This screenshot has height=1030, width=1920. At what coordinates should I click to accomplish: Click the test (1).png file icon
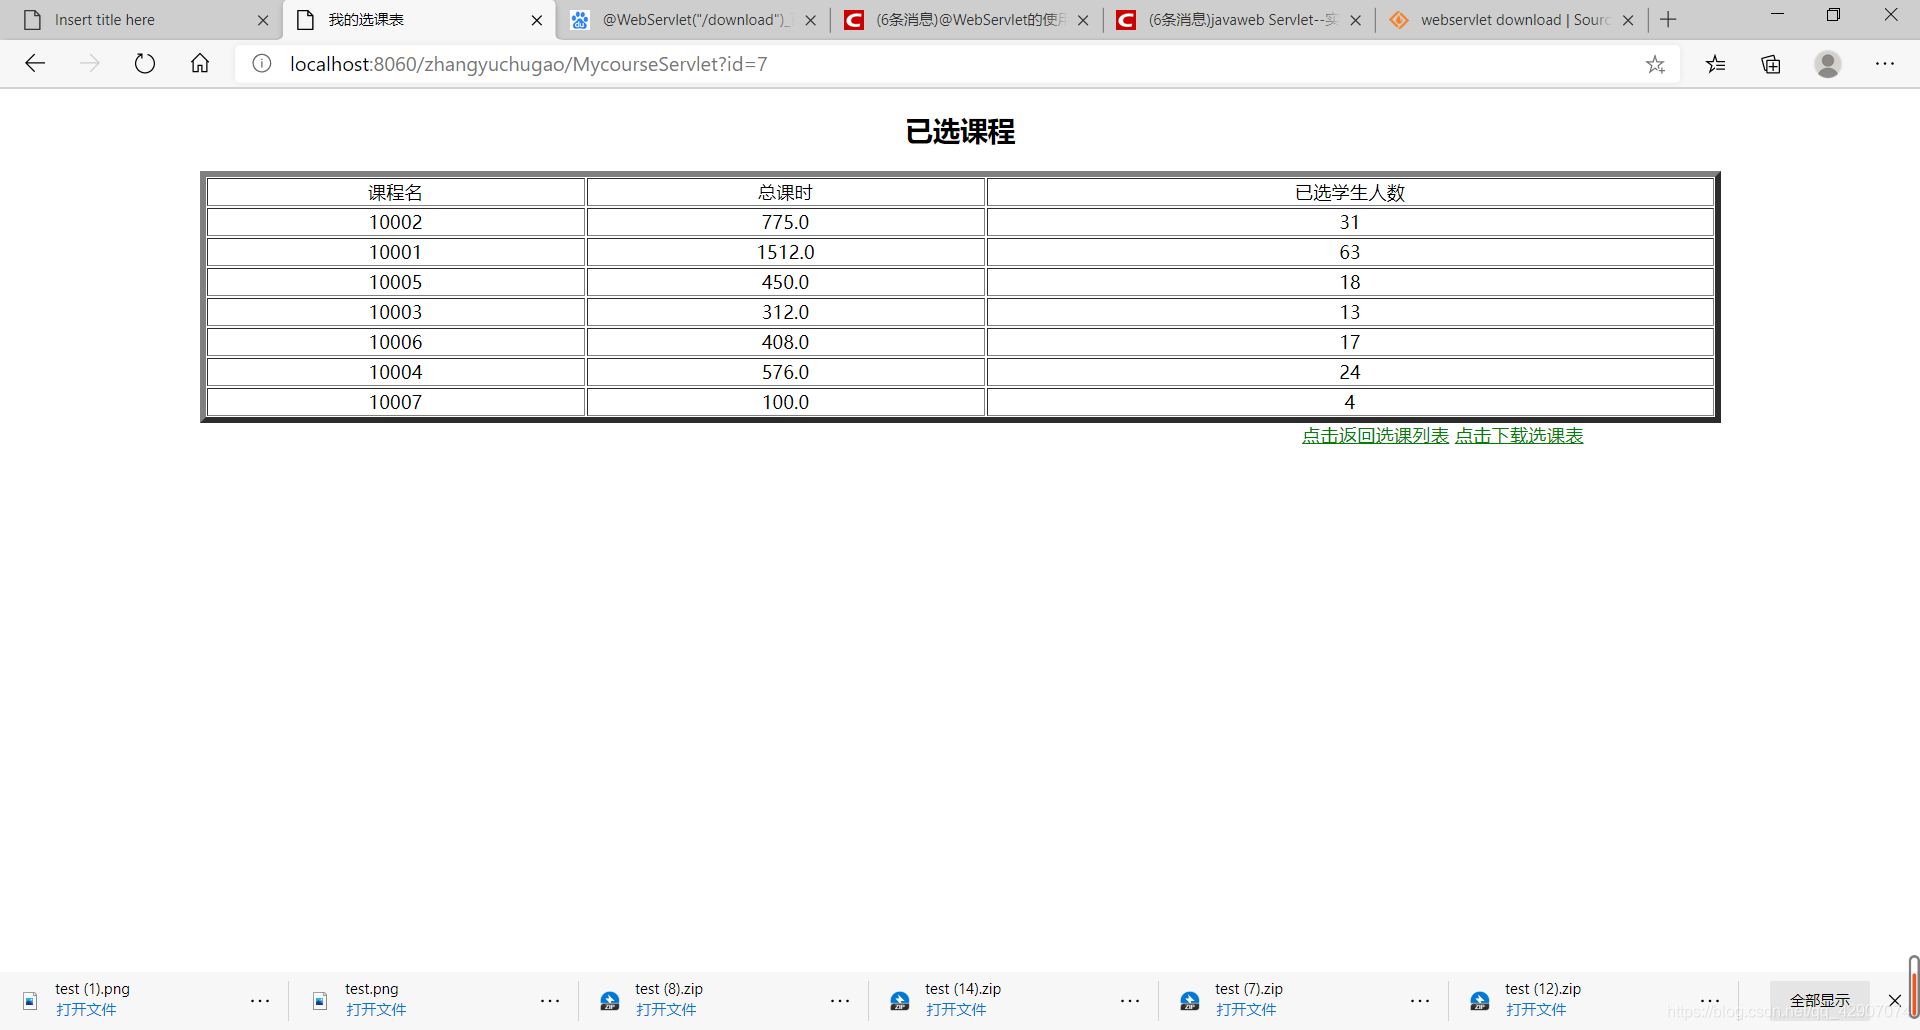point(30,1001)
